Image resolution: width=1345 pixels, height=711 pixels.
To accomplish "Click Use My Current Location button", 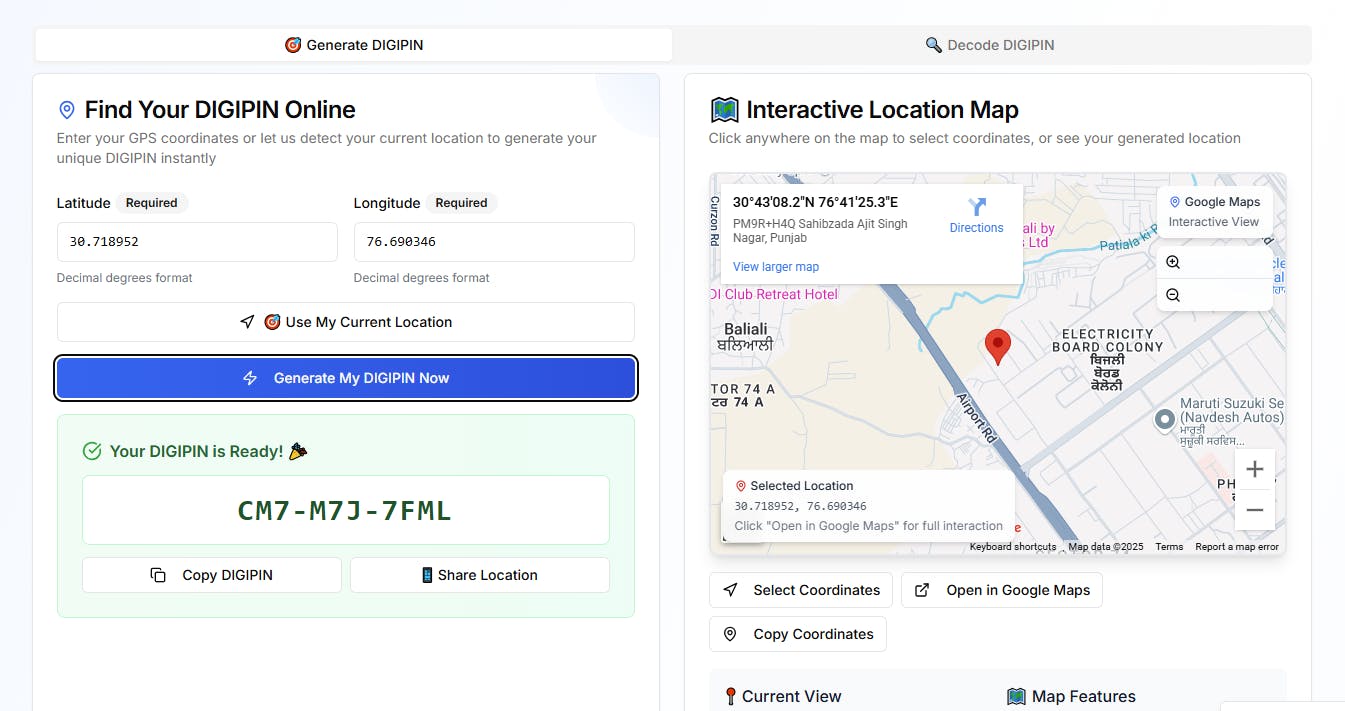I will point(346,322).
